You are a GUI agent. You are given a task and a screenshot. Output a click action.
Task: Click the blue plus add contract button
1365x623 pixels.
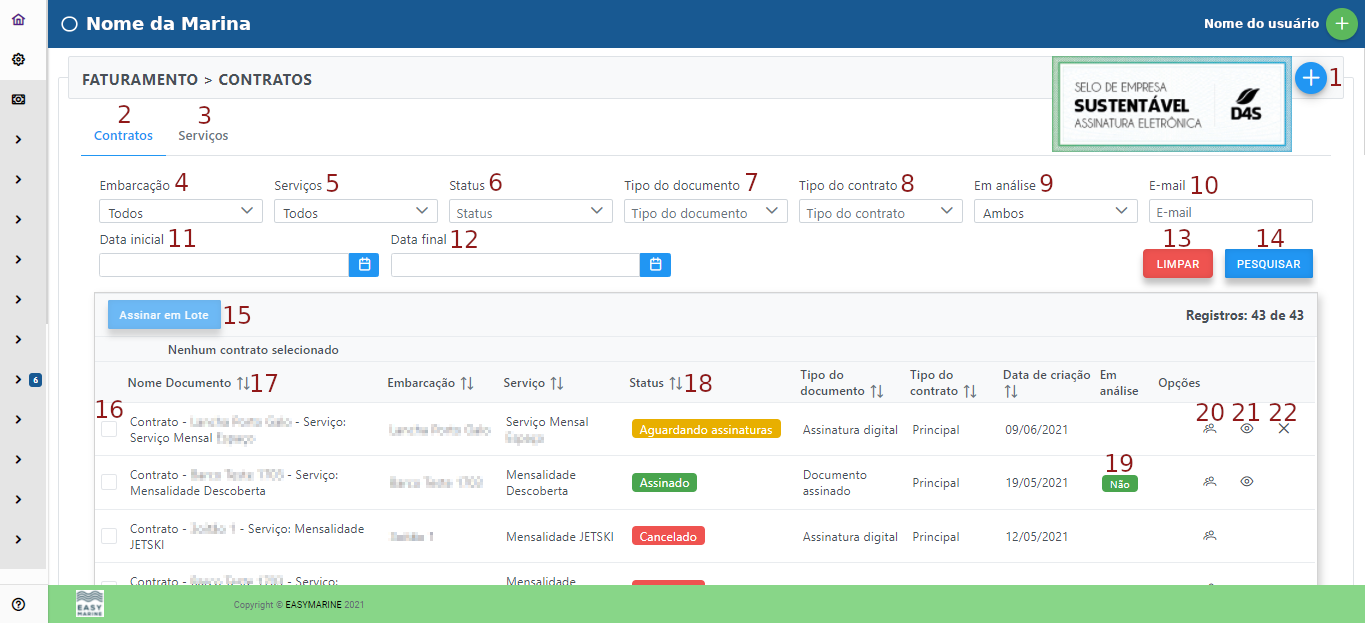1310,78
